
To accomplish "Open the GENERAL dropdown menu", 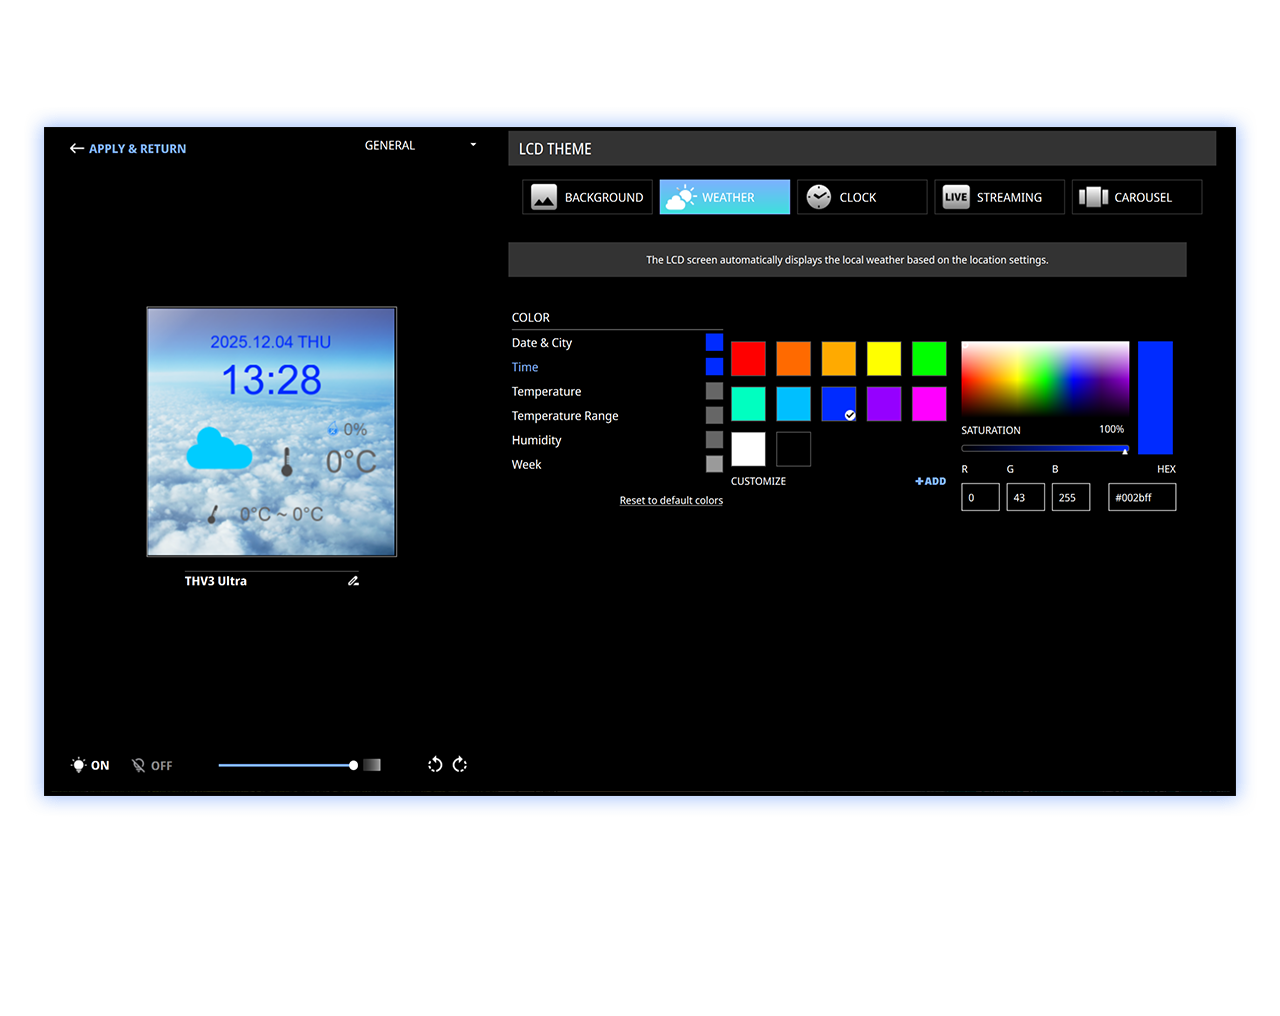I will (420, 146).
